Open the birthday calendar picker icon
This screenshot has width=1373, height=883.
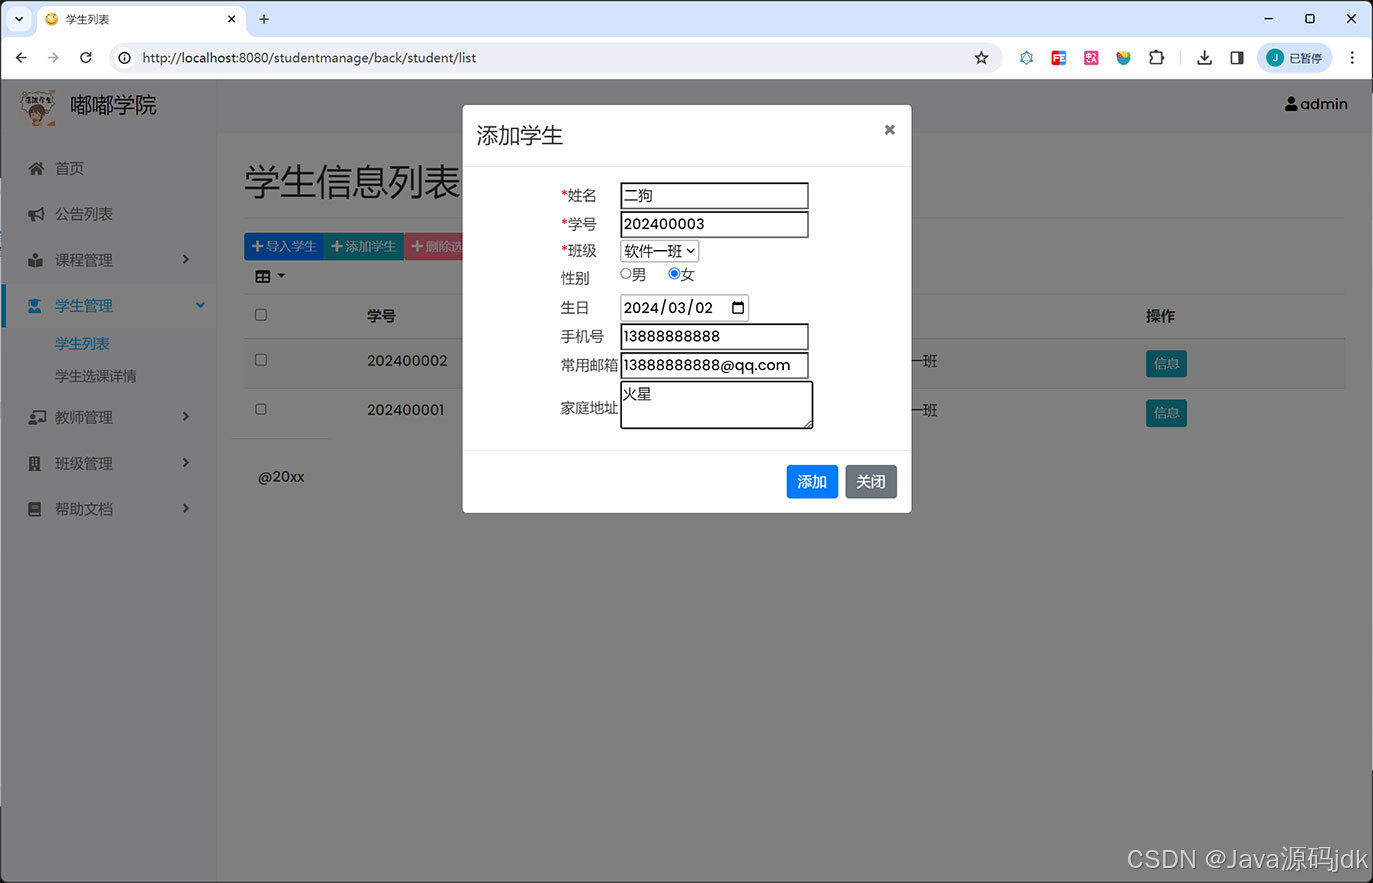(738, 308)
